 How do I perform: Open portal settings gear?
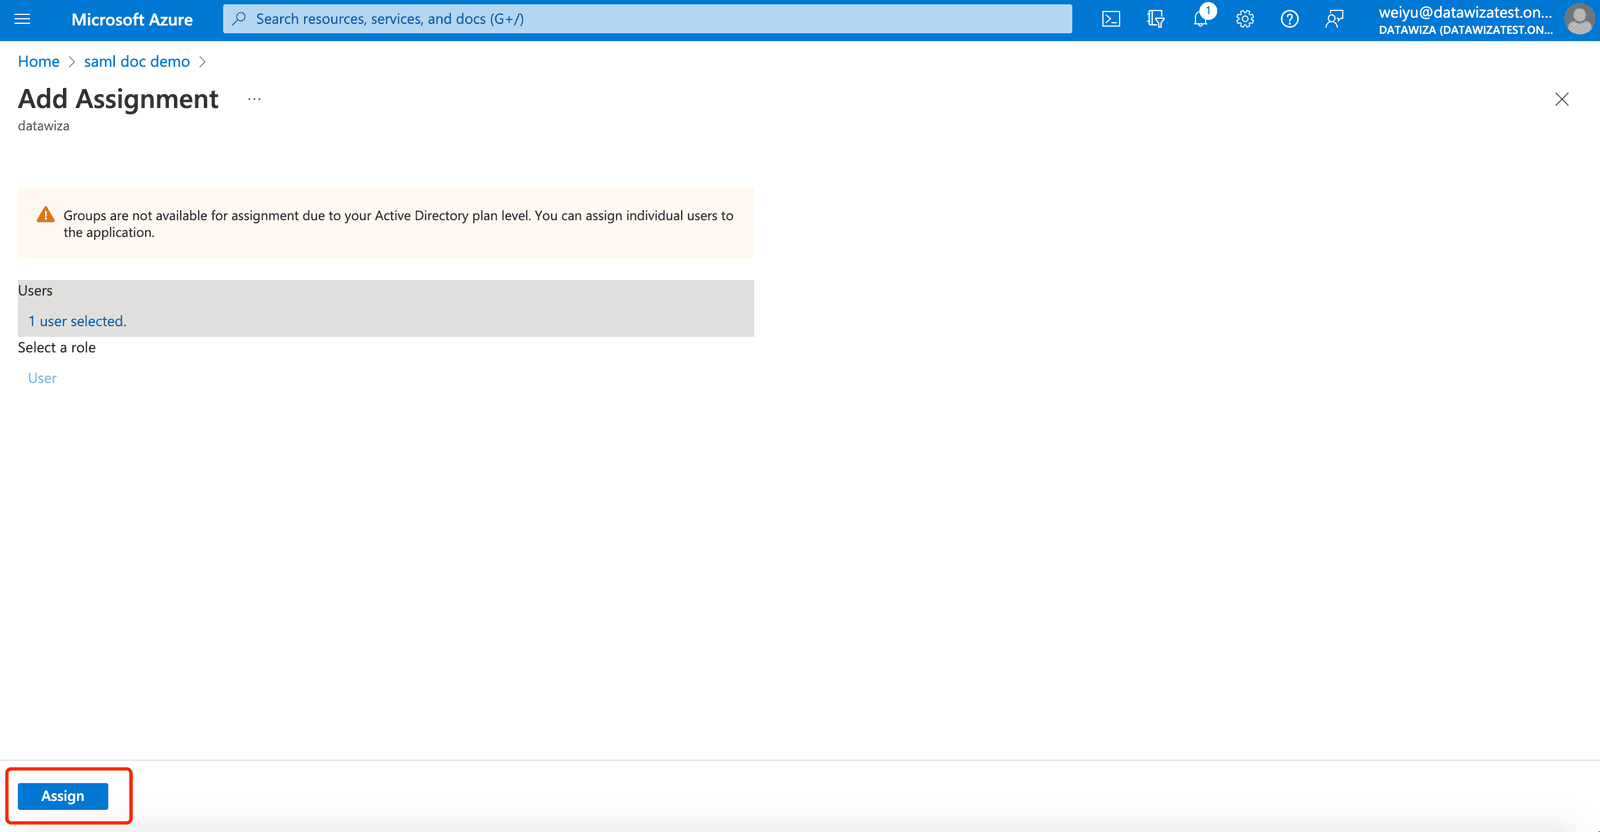1245,19
